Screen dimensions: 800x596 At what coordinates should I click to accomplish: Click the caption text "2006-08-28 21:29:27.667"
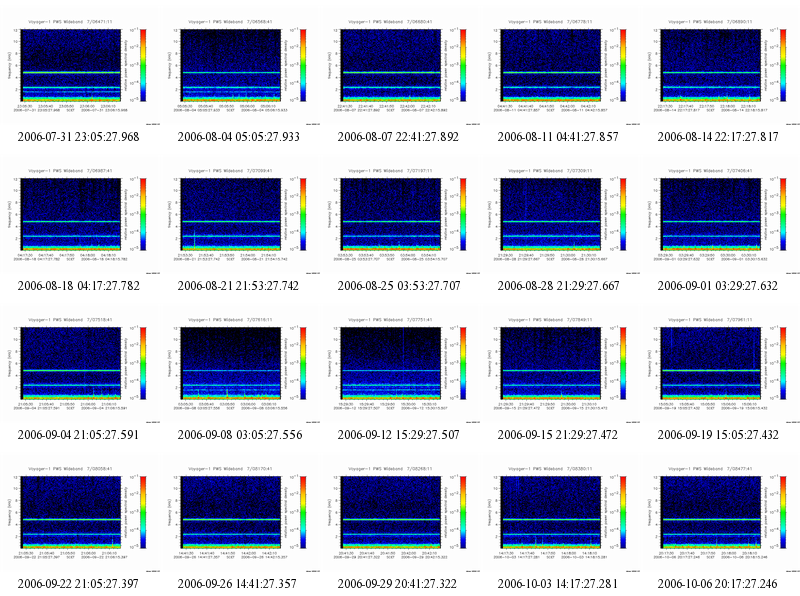click(558, 286)
